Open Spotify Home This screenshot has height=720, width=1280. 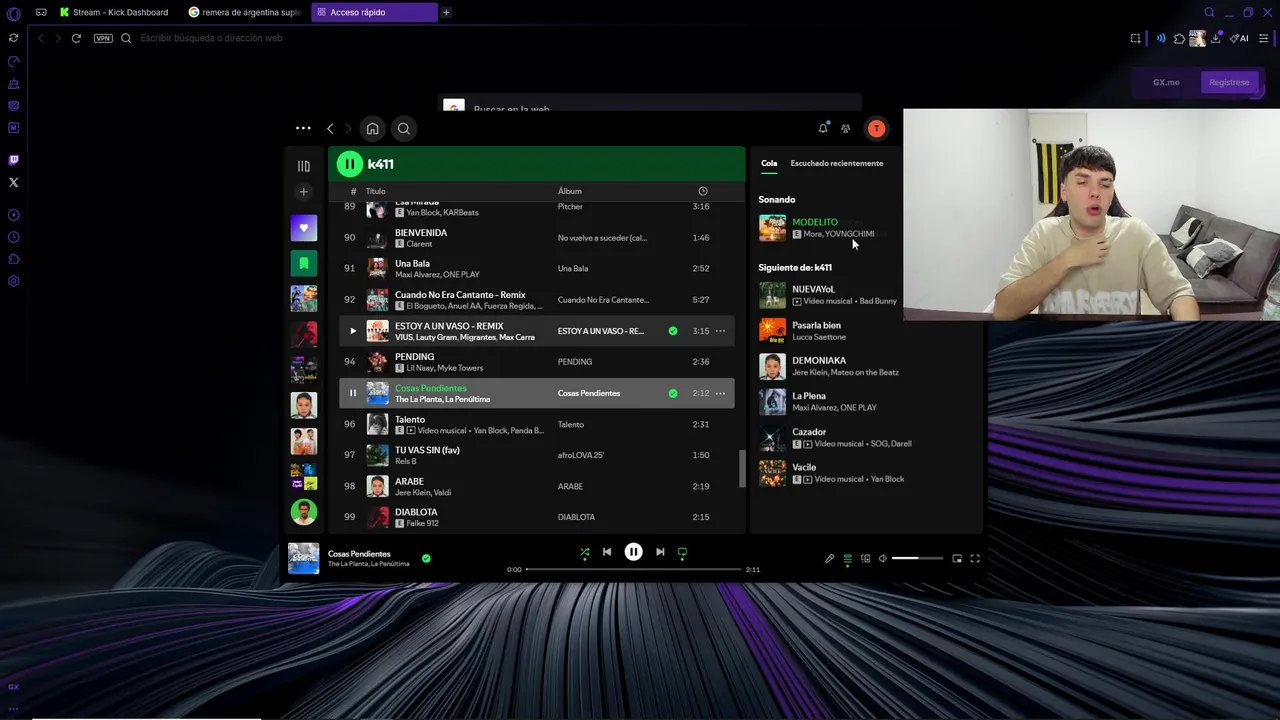pyautogui.click(x=372, y=128)
